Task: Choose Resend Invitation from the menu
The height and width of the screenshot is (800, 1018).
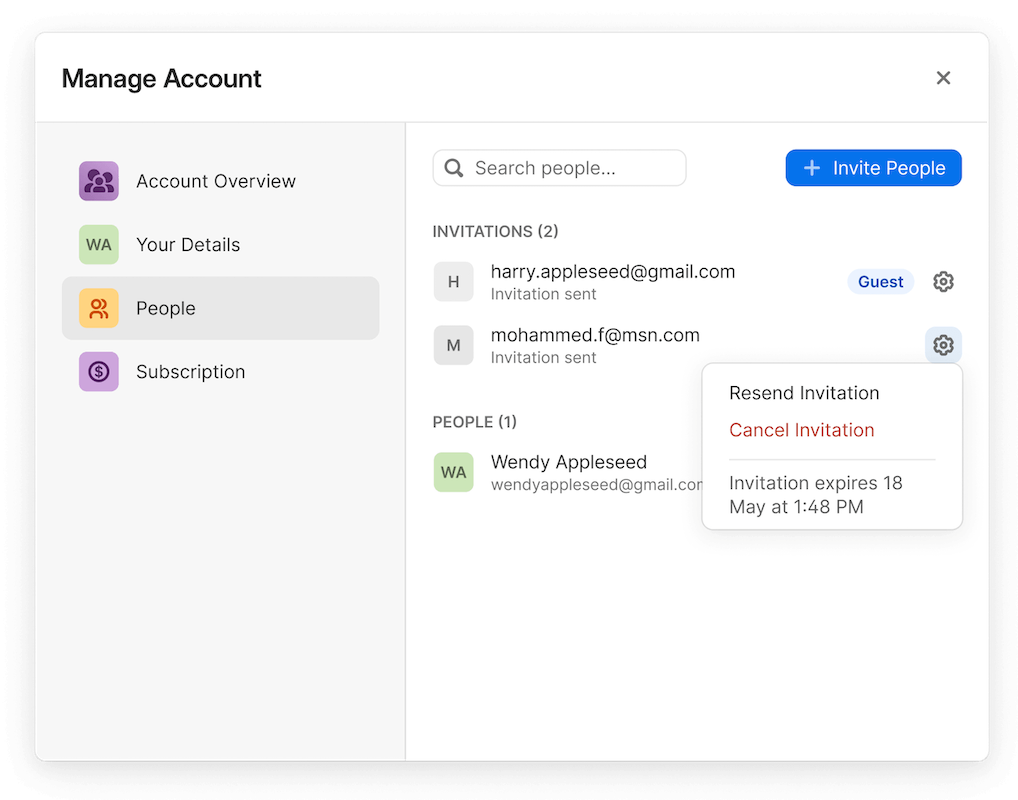Action: click(804, 393)
